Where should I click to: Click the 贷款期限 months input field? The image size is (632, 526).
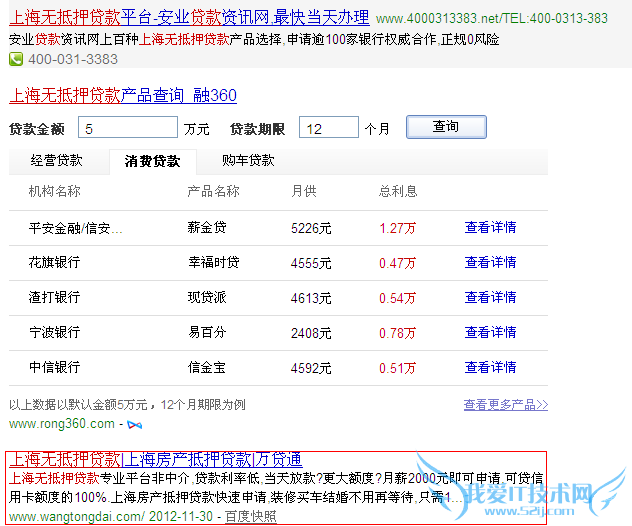point(328,128)
